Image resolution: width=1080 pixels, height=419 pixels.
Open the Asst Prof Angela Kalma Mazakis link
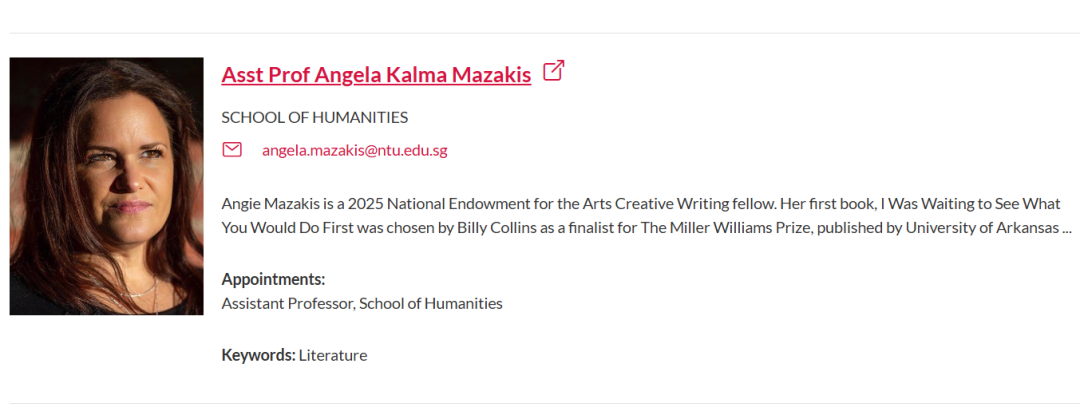click(x=376, y=75)
